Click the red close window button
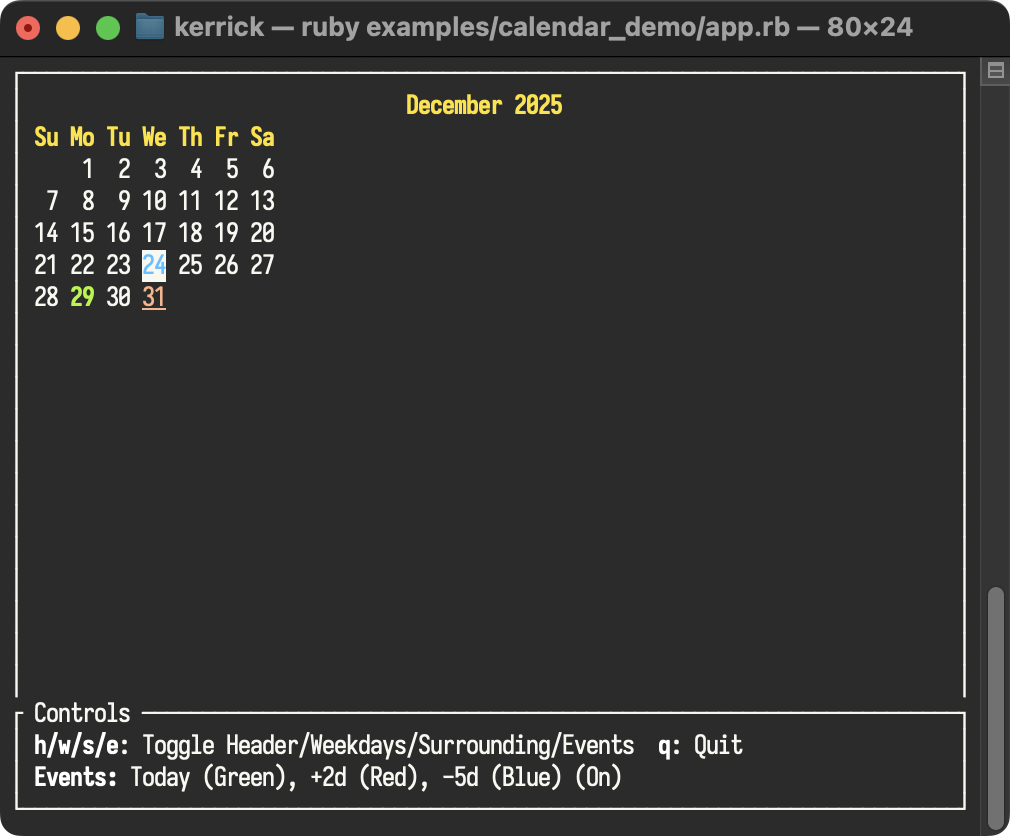 click(28, 28)
